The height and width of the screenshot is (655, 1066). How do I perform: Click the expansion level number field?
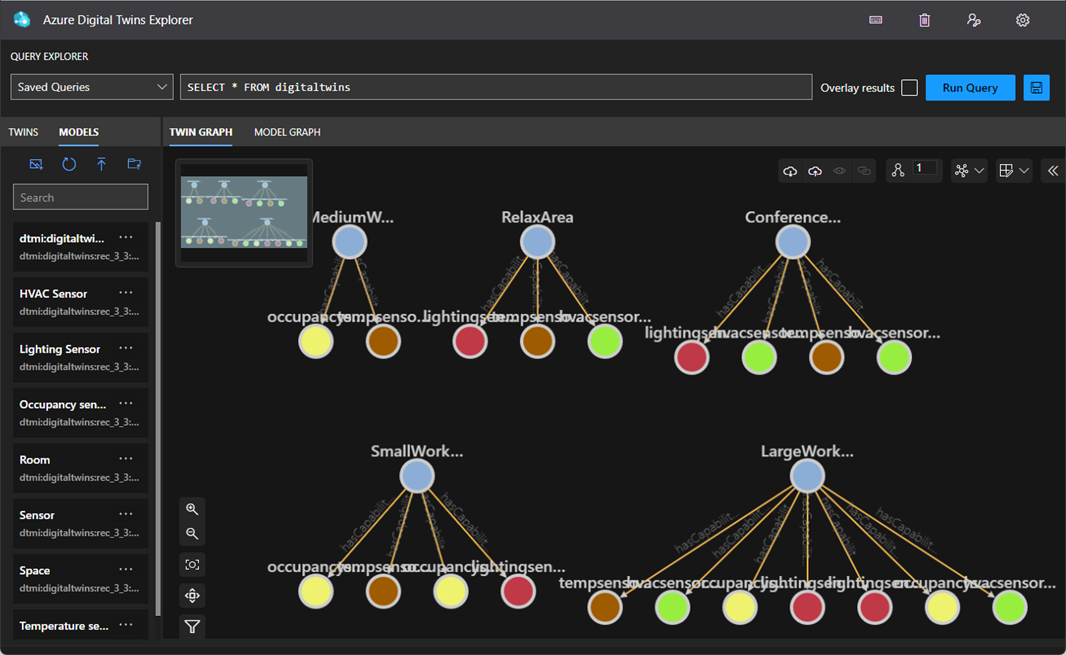925,169
